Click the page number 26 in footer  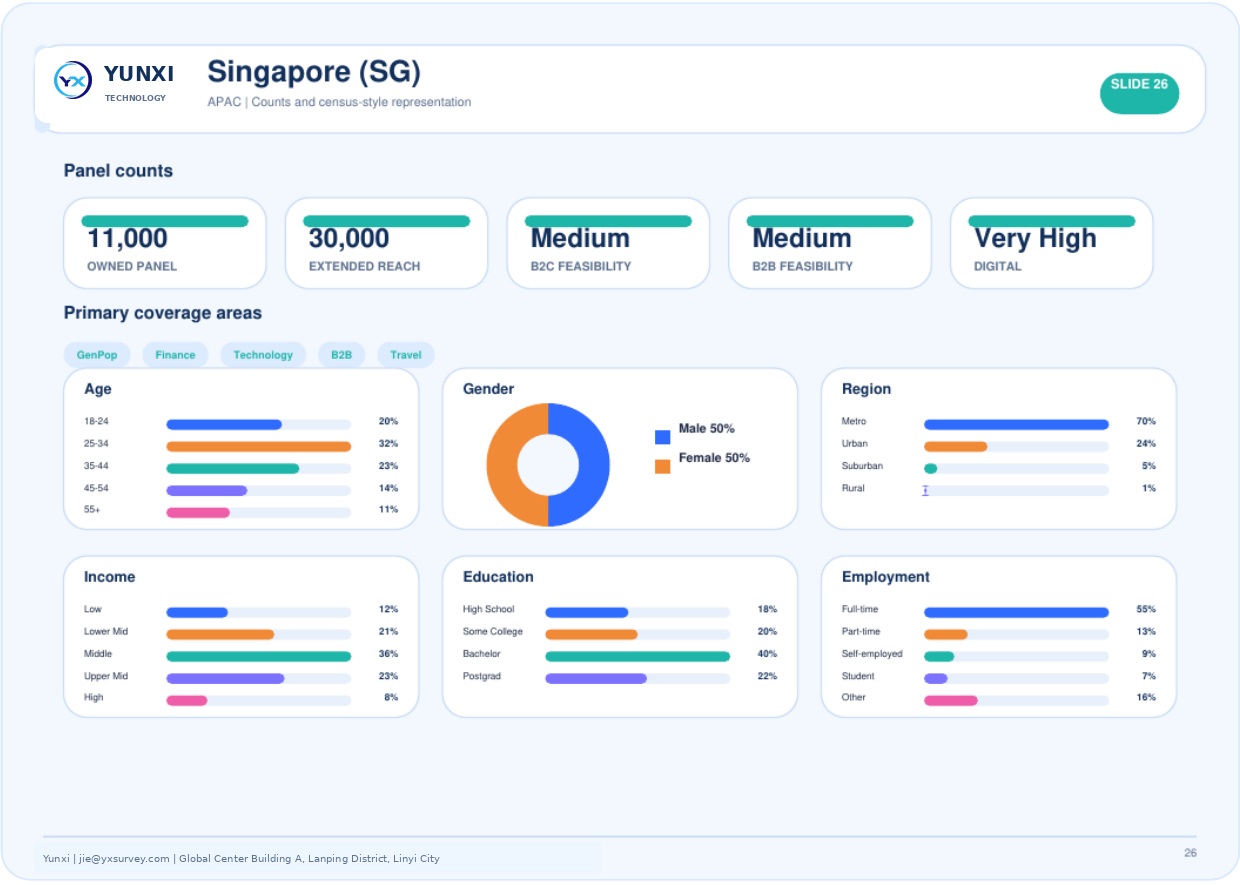pyautogui.click(x=1190, y=853)
